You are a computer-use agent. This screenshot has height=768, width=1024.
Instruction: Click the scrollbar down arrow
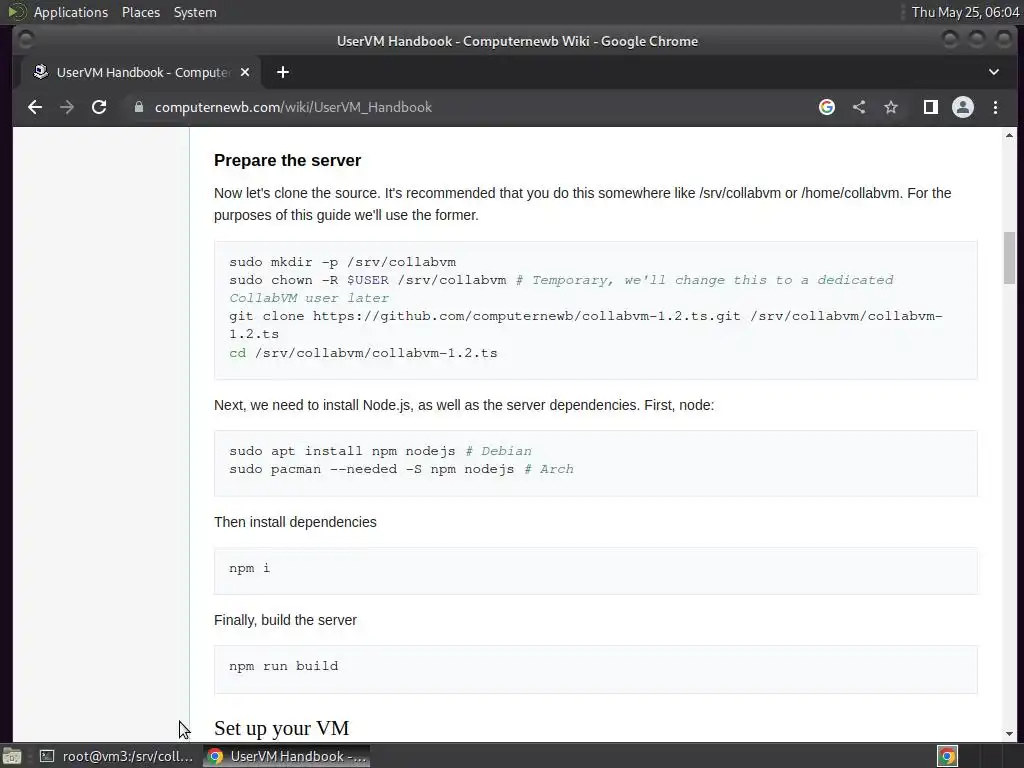coord(1010,733)
